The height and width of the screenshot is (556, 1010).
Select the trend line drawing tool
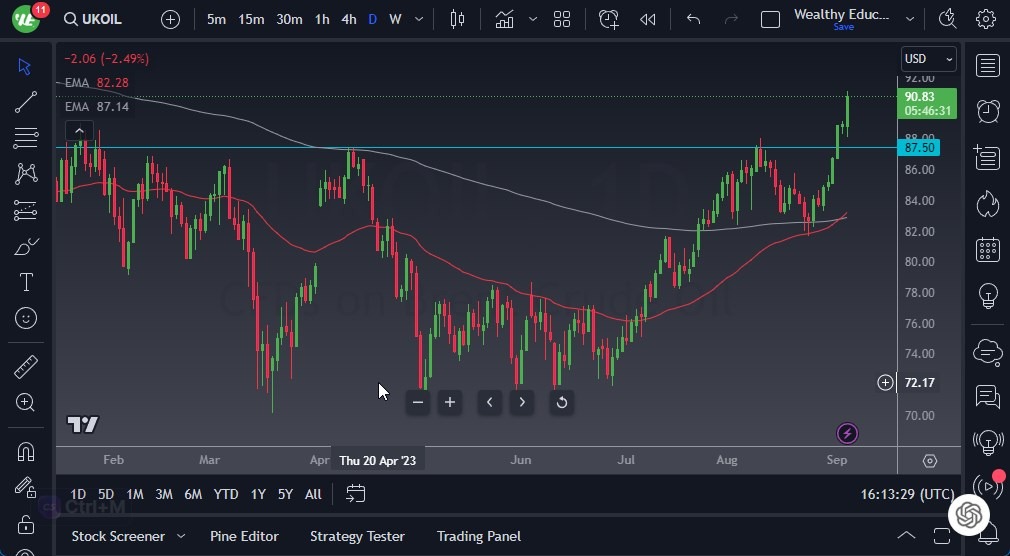tap(26, 102)
